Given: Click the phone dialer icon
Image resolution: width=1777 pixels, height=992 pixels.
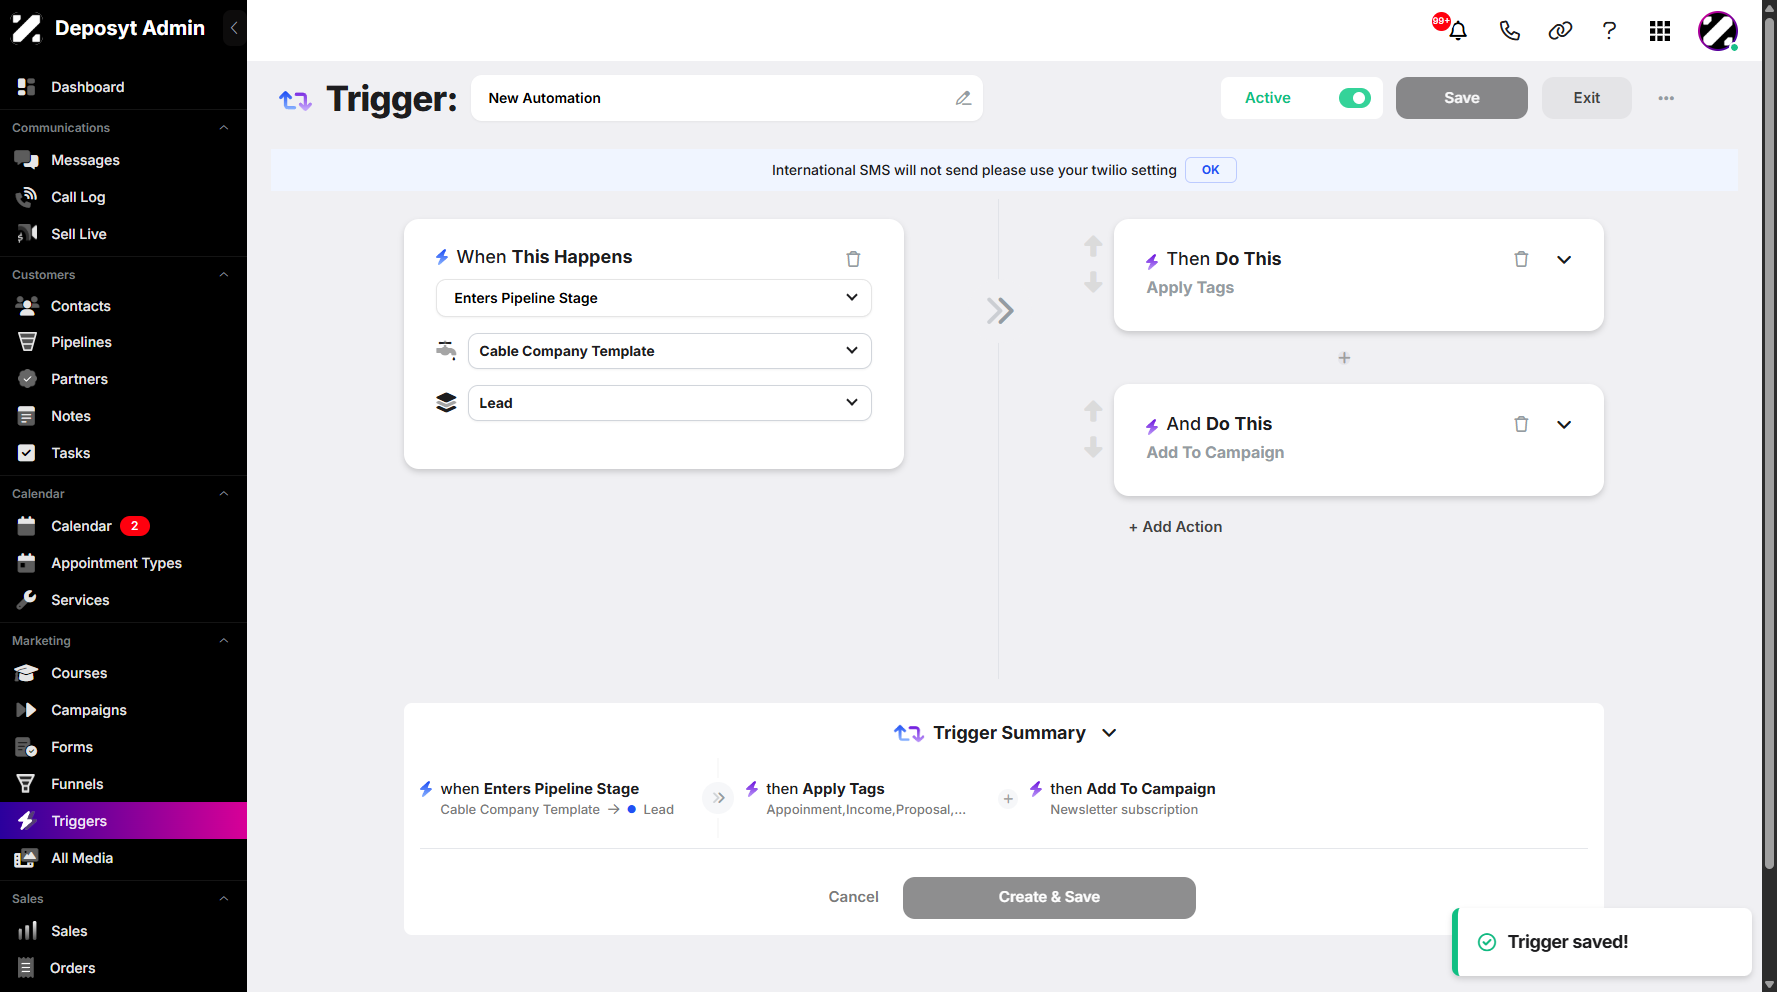Looking at the screenshot, I should (x=1509, y=31).
